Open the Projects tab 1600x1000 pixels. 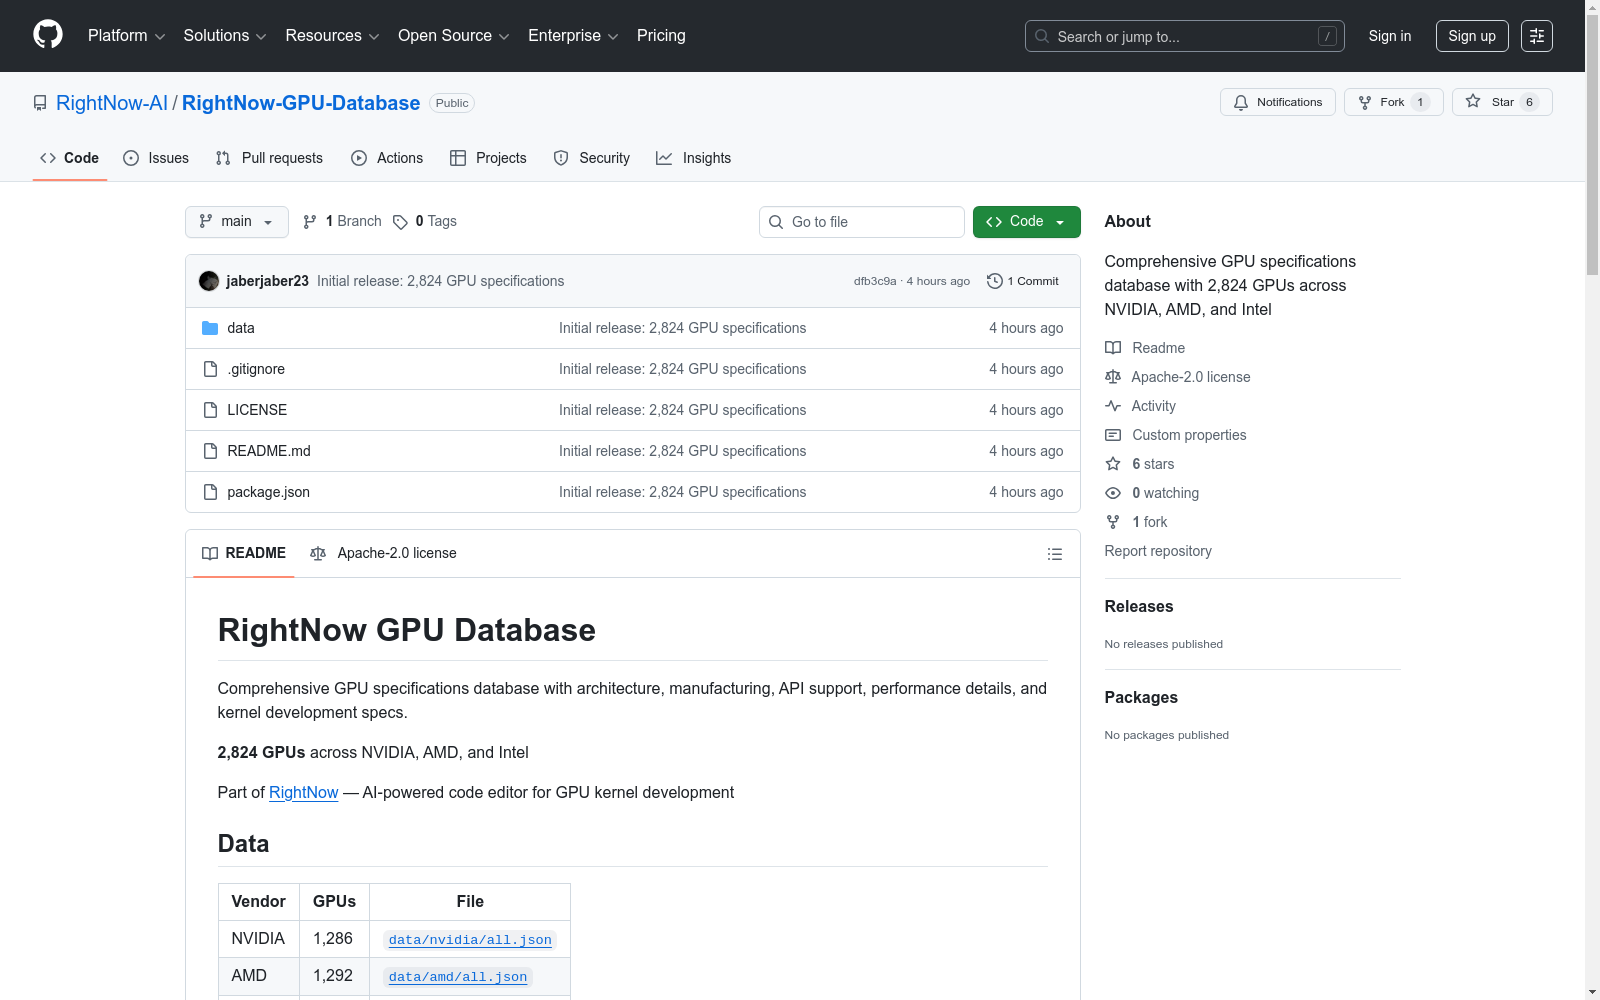pyautogui.click(x=488, y=158)
